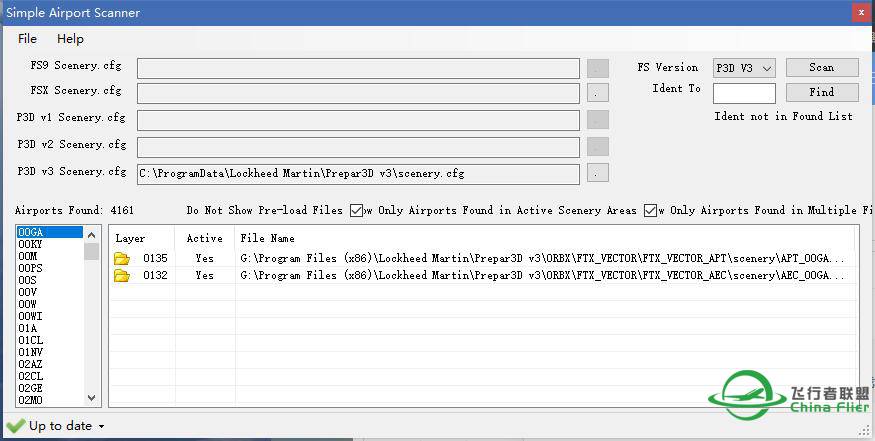Select airport 00V in the list
This screenshot has width=875, height=441.
(50, 293)
